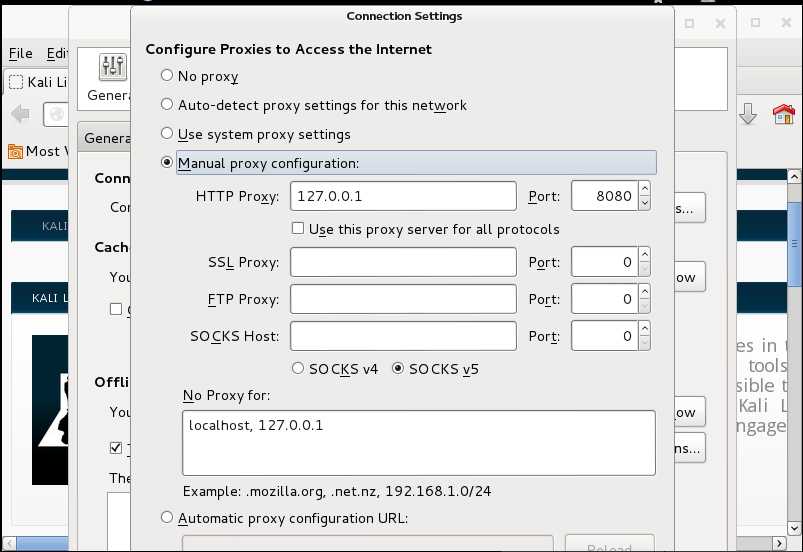The image size is (803, 552).
Task: Click the browser Home icon
Action: point(783,115)
